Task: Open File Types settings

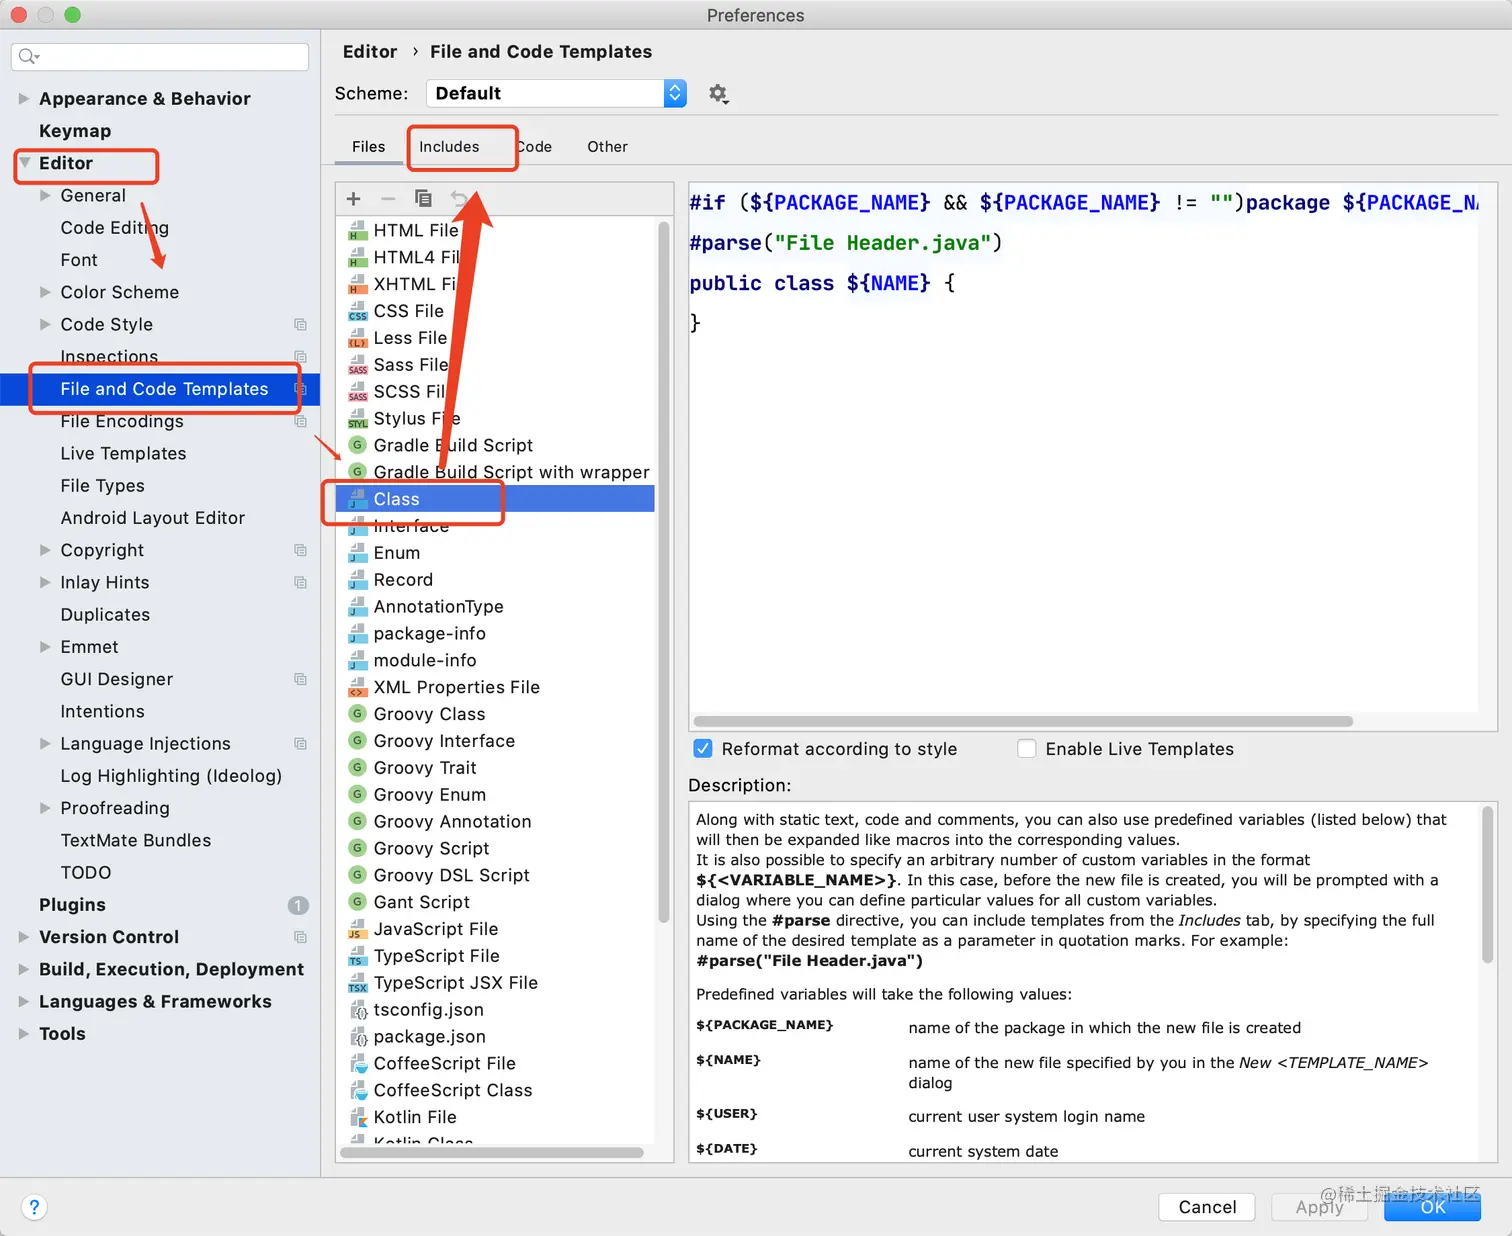Action: click(x=102, y=486)
